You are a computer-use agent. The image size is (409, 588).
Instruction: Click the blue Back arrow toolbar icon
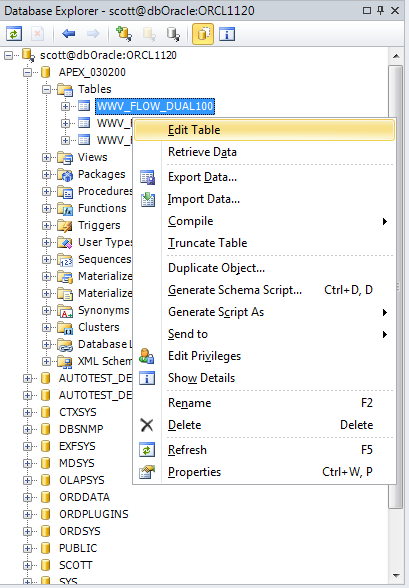[x=69, y=34]
